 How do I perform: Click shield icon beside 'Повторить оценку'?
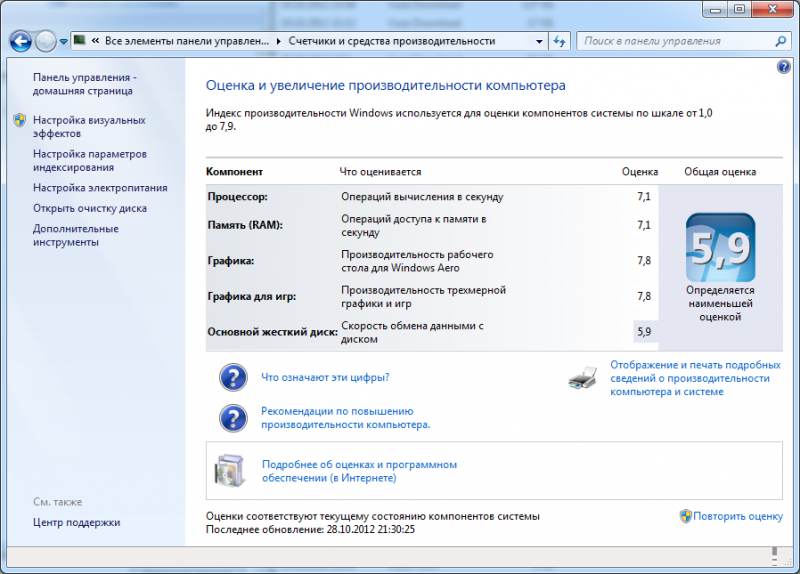[686, 516]
